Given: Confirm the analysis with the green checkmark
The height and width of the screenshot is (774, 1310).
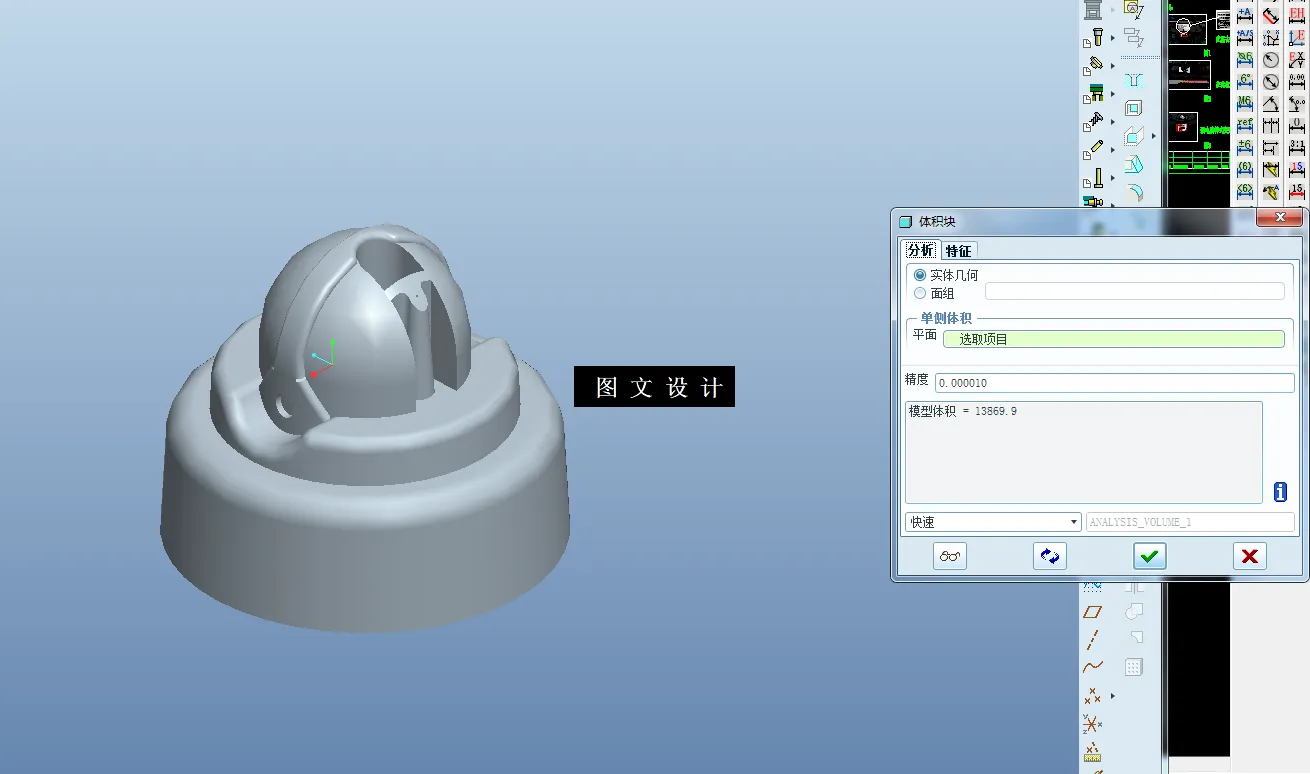Looking at the screenshot, I should [1148, 555].
